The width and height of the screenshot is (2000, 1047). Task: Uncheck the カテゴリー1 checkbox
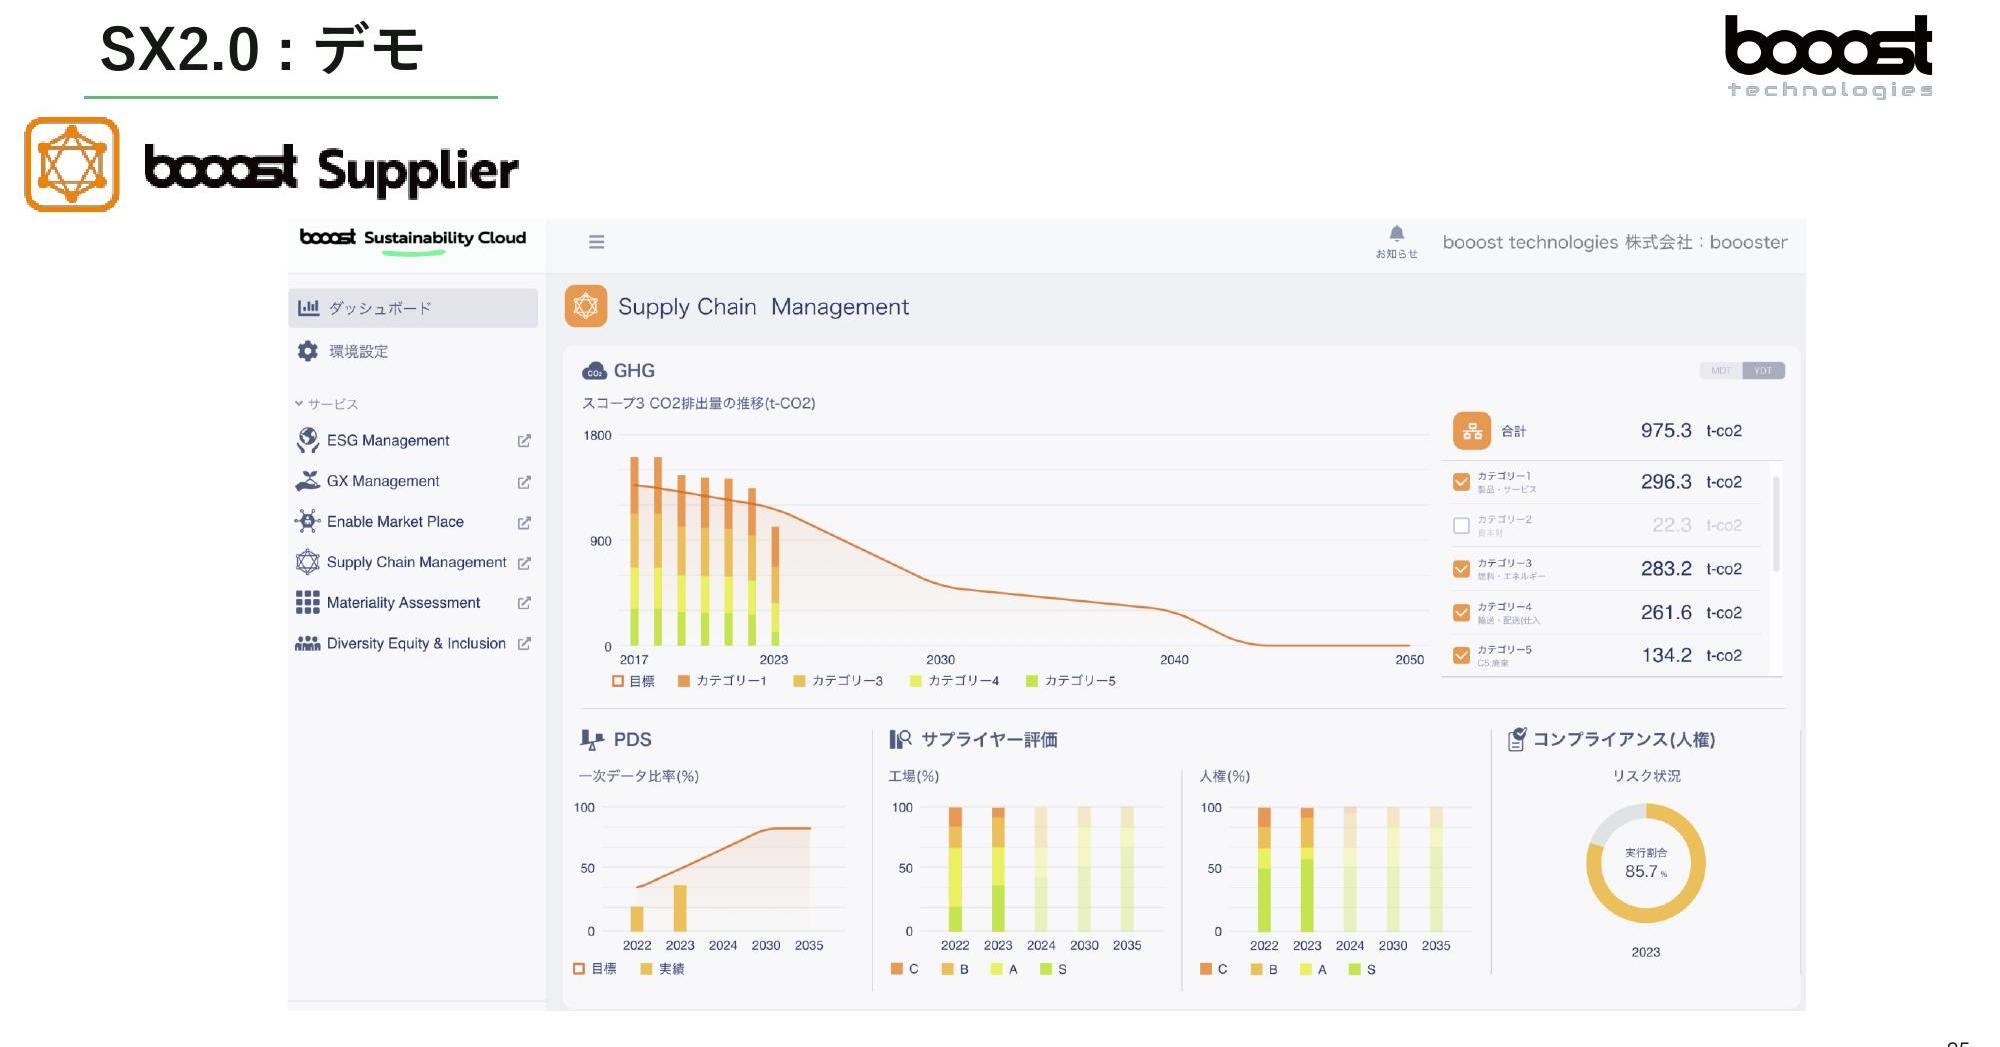tap(1461, 482)
